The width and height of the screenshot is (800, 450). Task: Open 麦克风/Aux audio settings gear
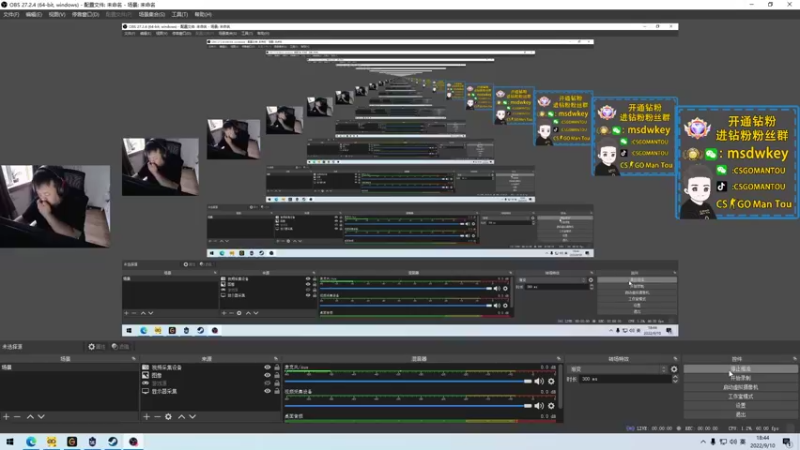click(x=551, y=381)
